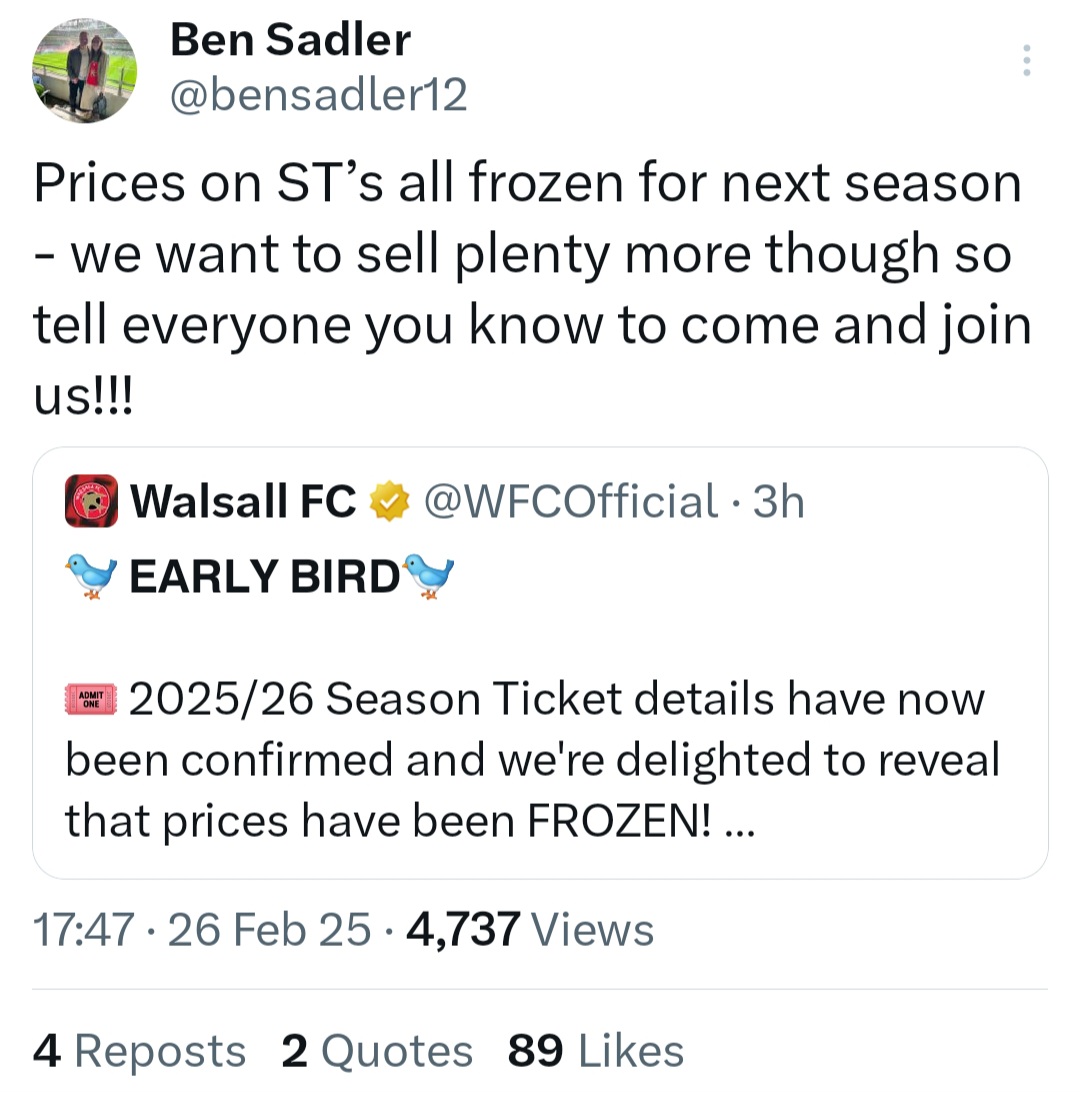Click the blue bird emoji after EARLY BIRD
The height and width of the screenshot is (1095, 1080).
point(429,576)
